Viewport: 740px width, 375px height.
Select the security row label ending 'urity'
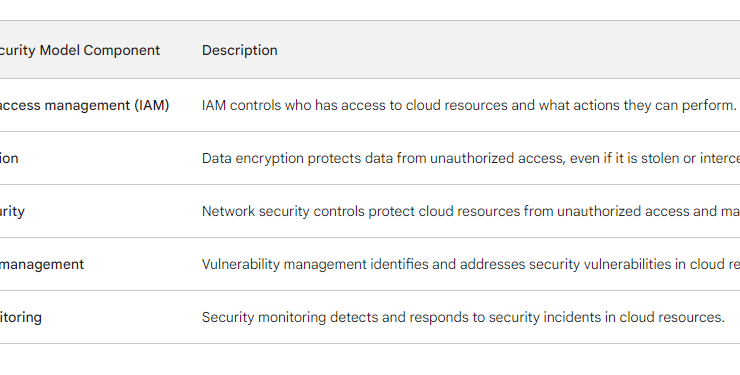coord(12,211)
